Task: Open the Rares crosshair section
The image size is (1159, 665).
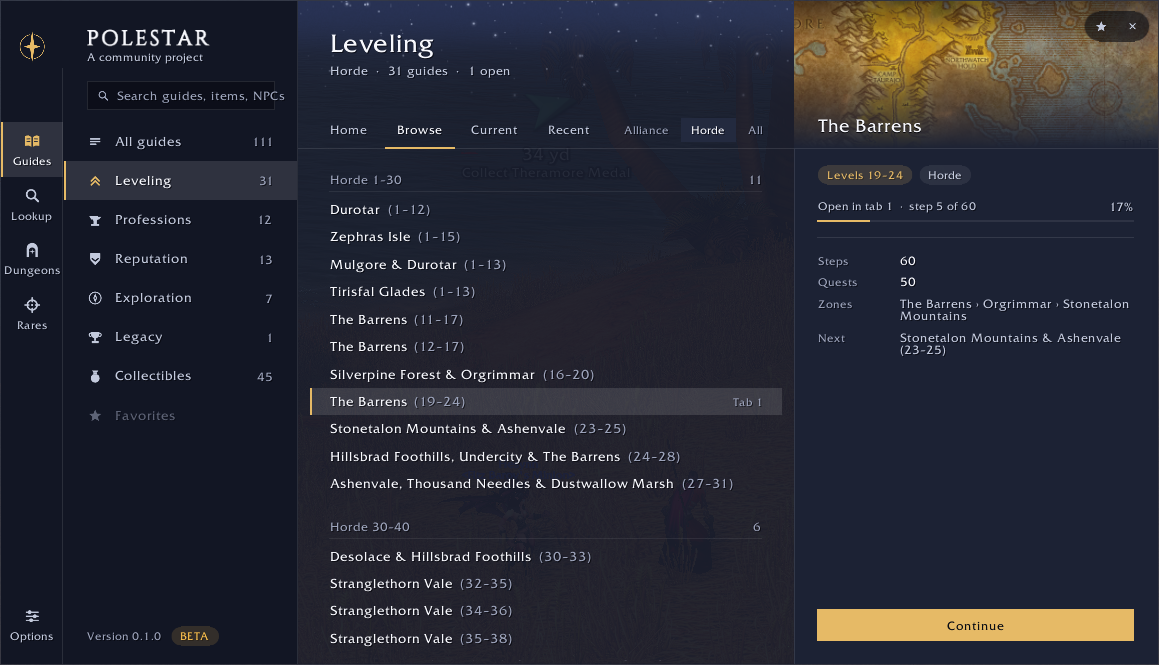Action: point(32,314)
